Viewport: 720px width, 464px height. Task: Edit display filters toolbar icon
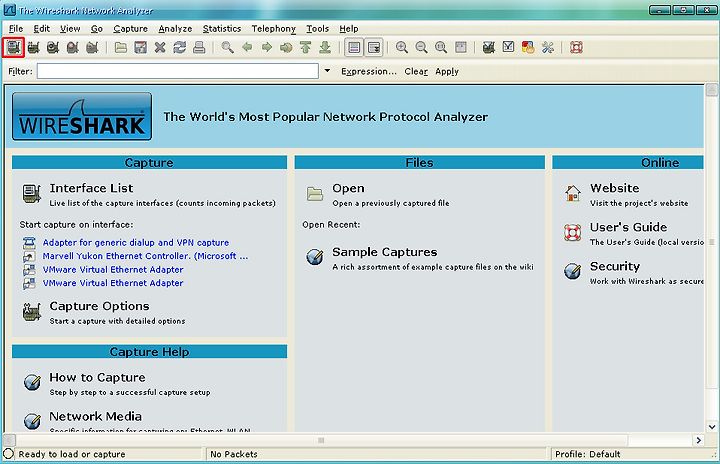[x=508, y=47]
